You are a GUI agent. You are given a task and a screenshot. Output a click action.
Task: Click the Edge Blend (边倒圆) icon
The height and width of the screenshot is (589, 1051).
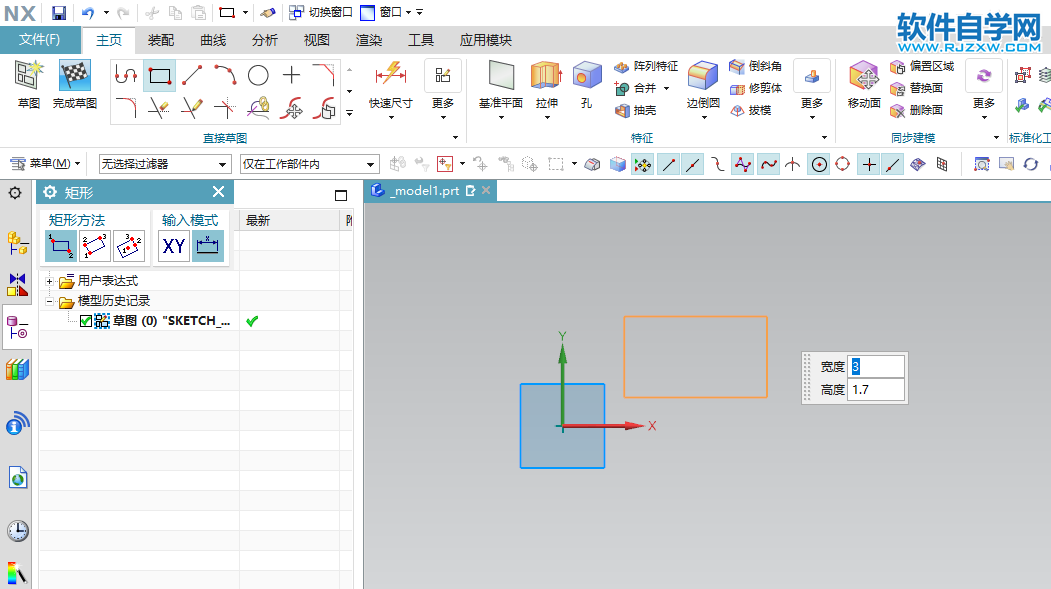(x=703, y=76)
